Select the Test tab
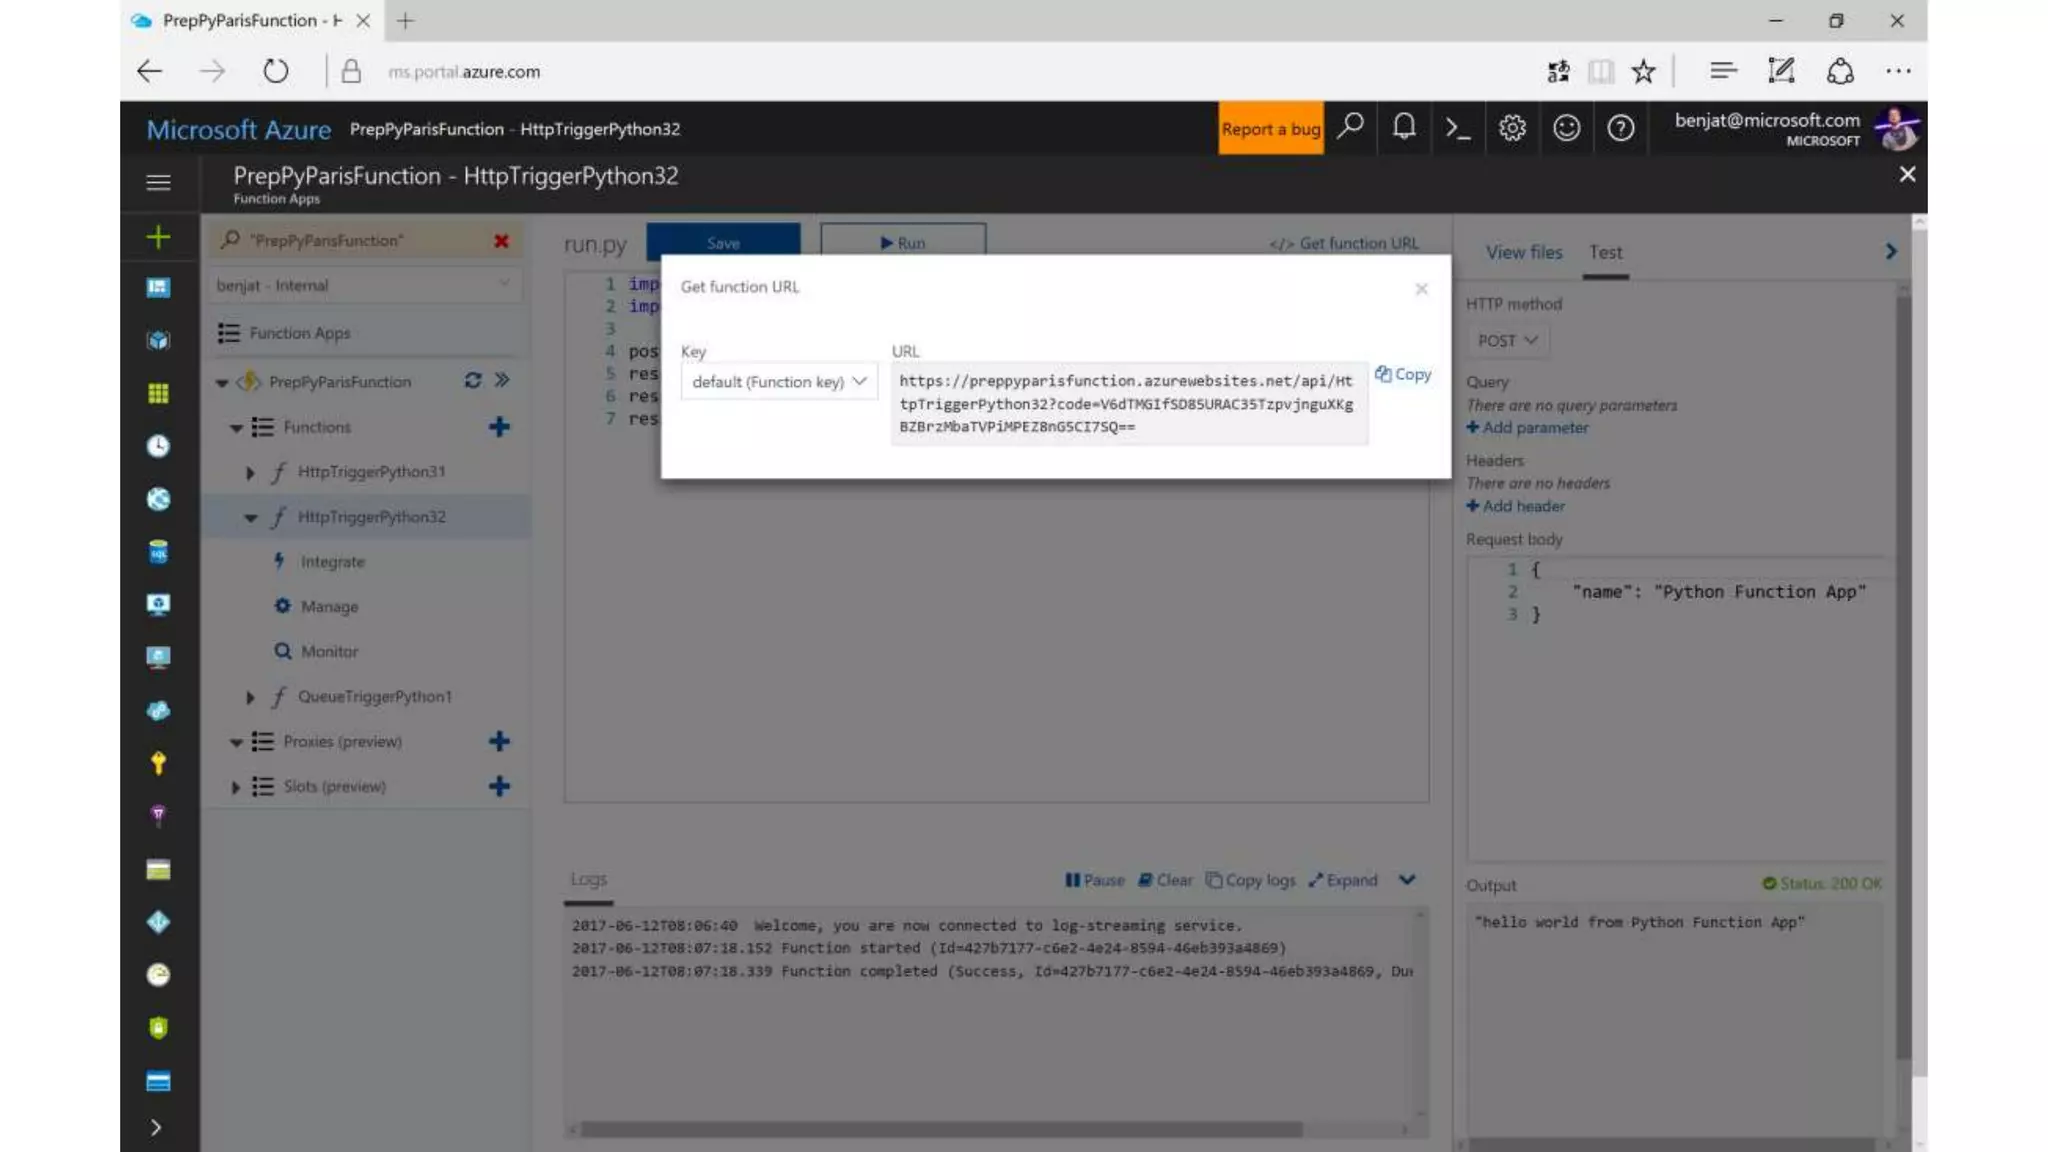2048x1152 pixels. coord(1605,252)
